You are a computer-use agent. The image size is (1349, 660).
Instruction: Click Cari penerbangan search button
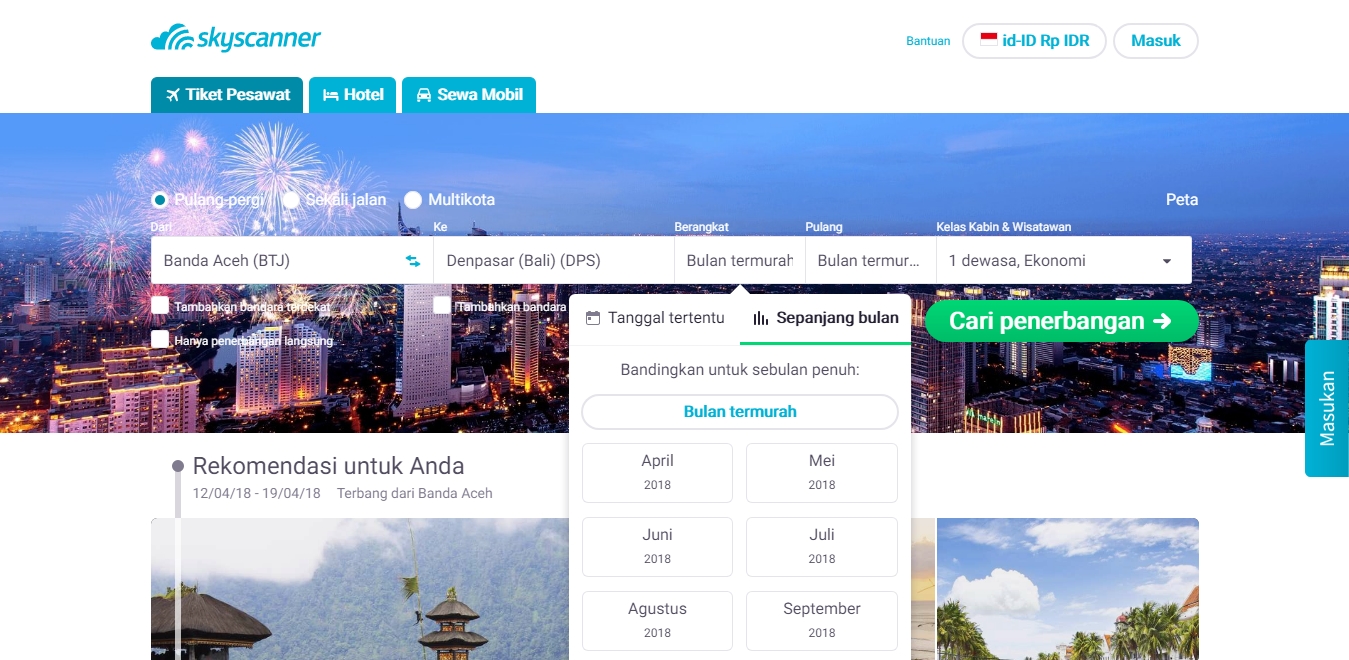(1061, 321)
